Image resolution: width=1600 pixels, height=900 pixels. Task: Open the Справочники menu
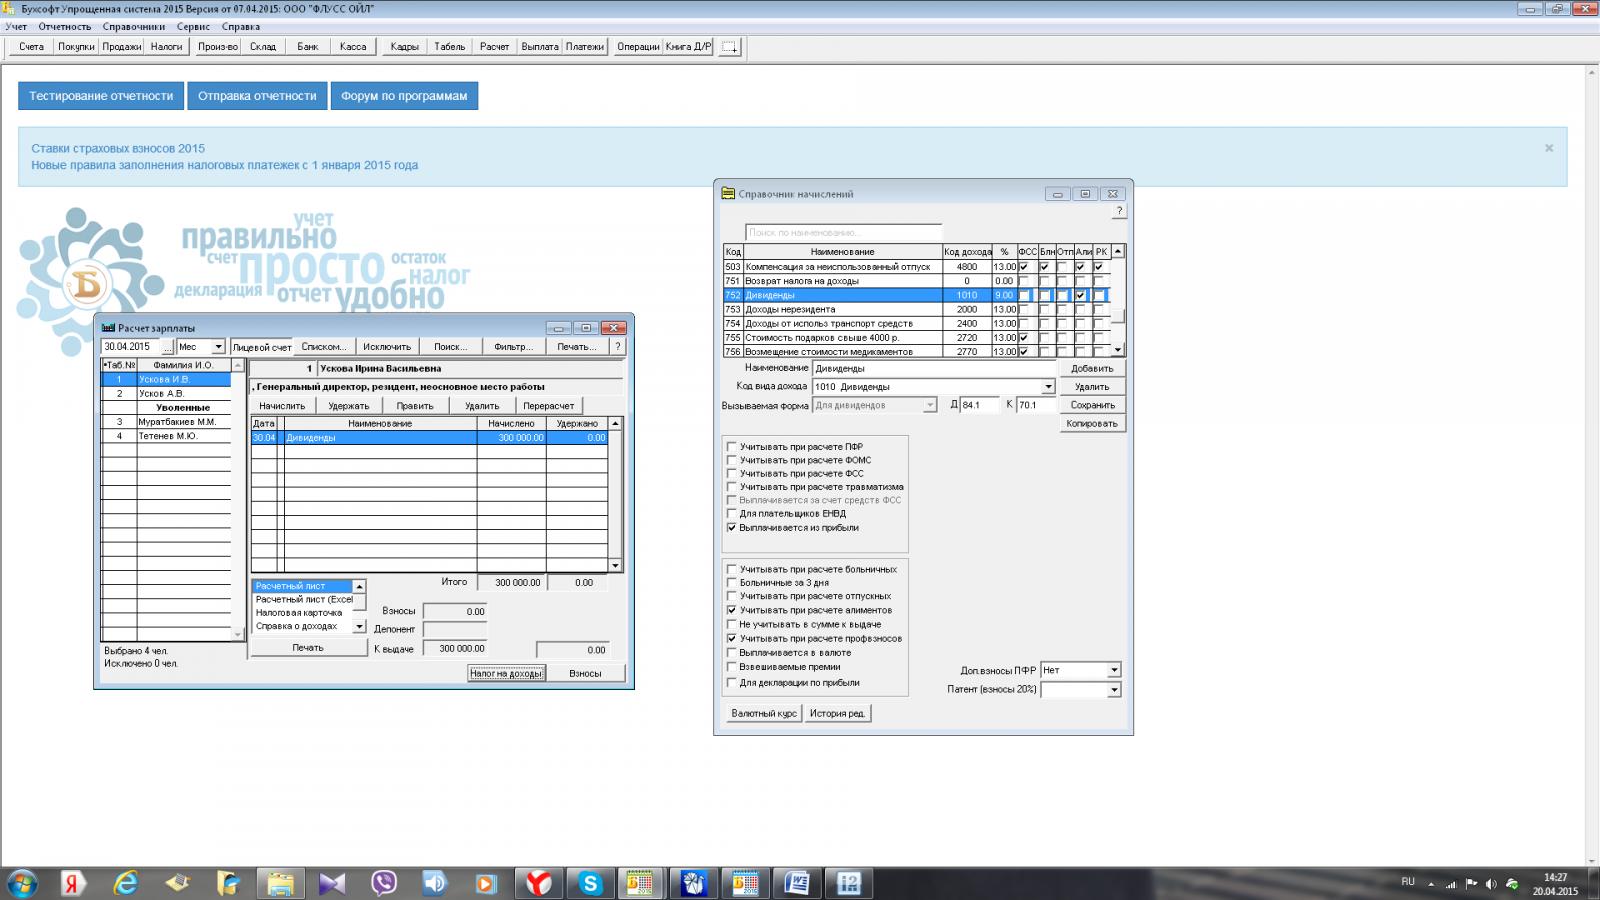click(x=134, y=27)
